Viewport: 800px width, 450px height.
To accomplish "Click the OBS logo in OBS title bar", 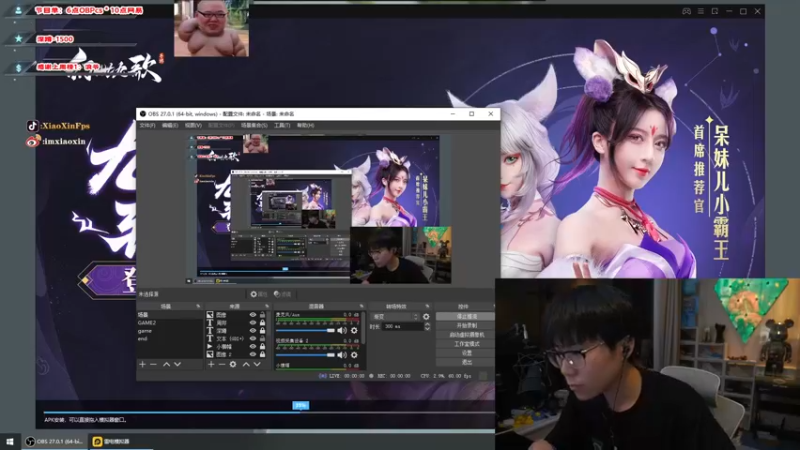I will [x=143, y=114].
